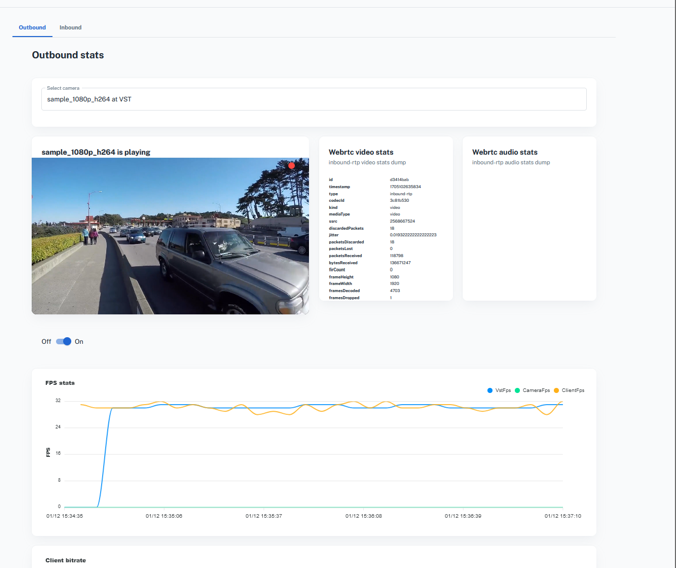Select the Outbound tab

pyautogui.click(x=32, y=27)
